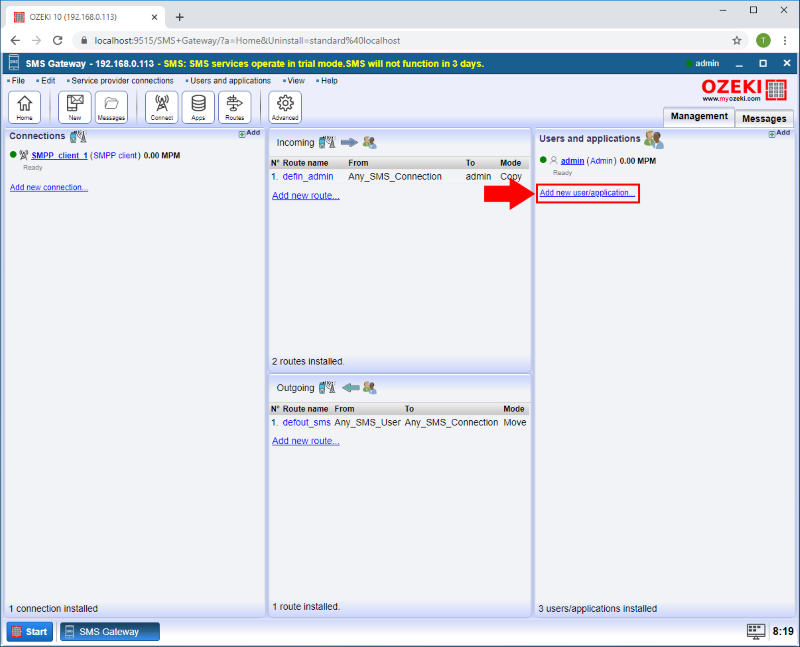Click the Connect antenna toolbar icon
This screenshot has width=800, height=647.
162,107
